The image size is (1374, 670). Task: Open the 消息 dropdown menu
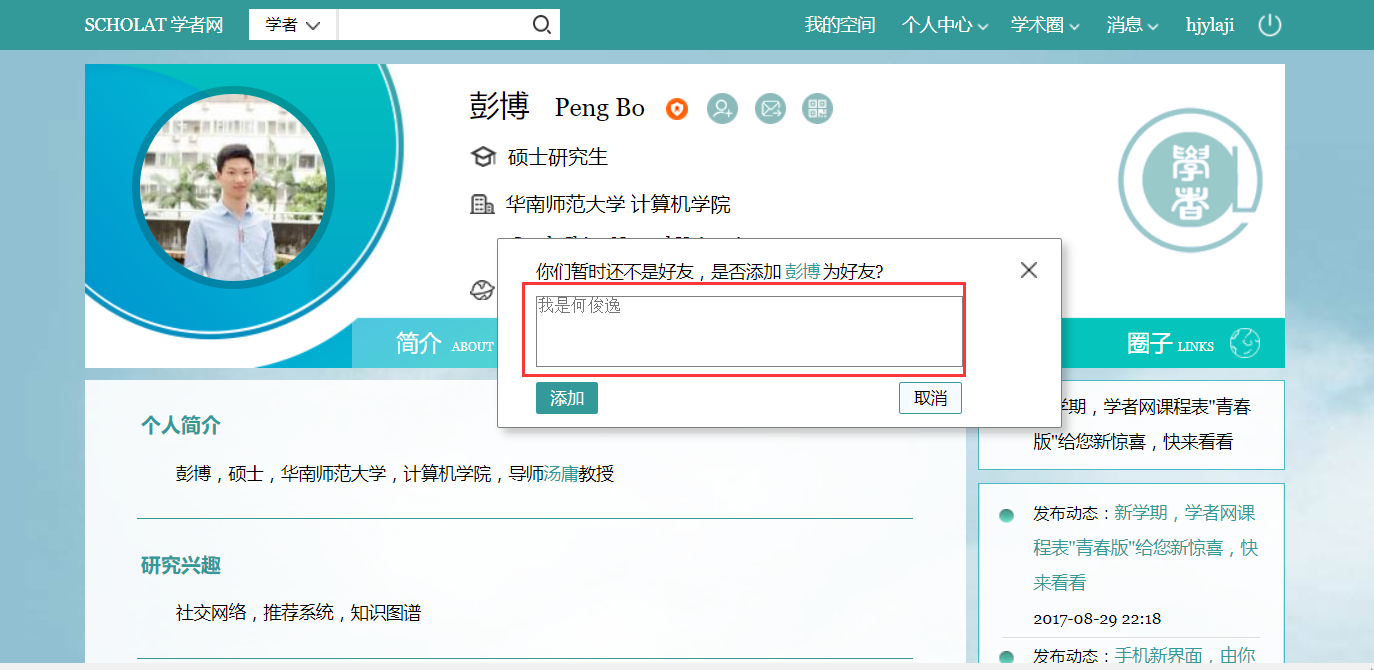point(1132,25)
